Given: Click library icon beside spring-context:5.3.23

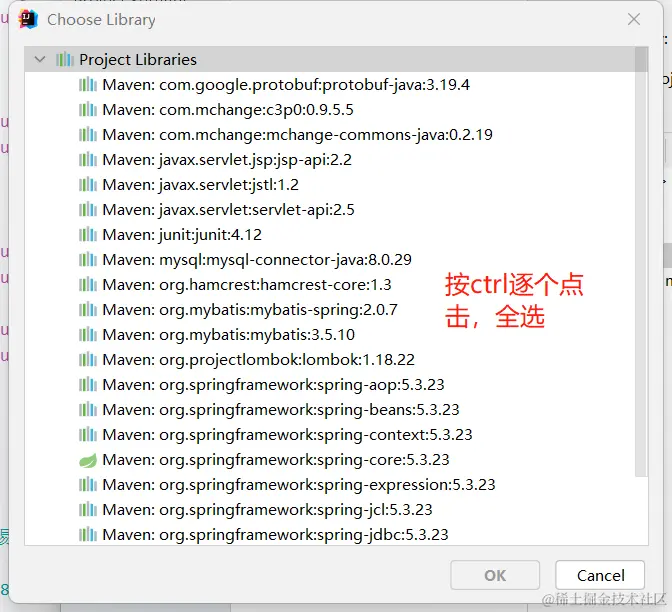Looking at the screenshot, I should (x=88, y=435).
